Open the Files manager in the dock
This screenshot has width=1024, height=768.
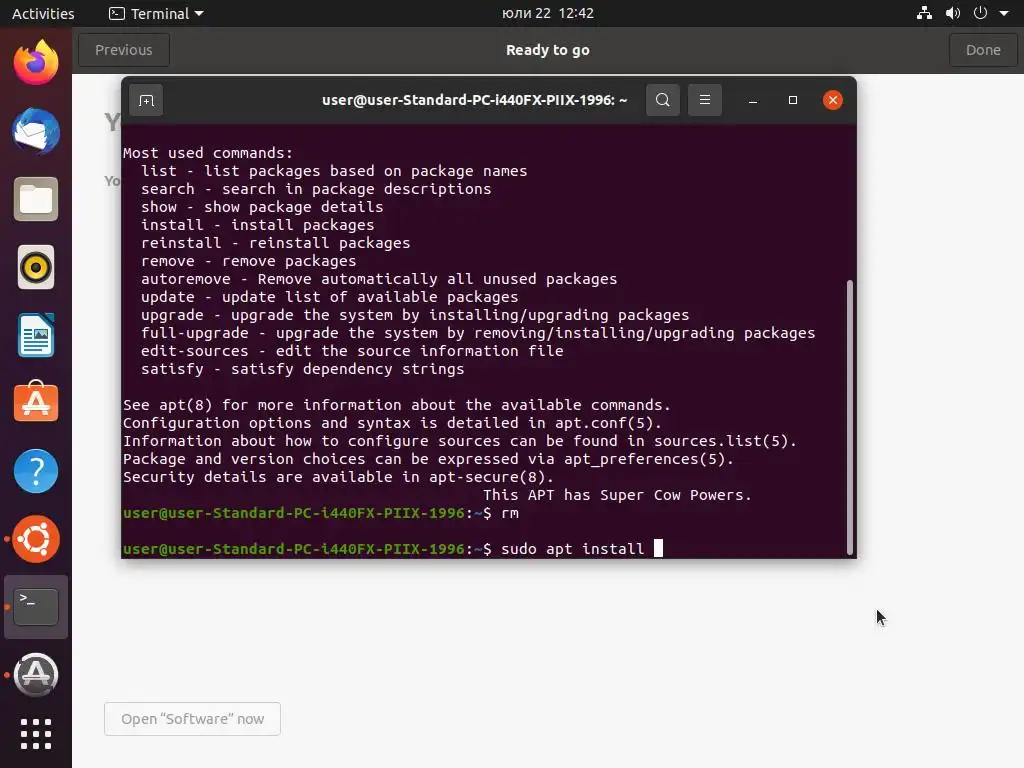point(36,199)
